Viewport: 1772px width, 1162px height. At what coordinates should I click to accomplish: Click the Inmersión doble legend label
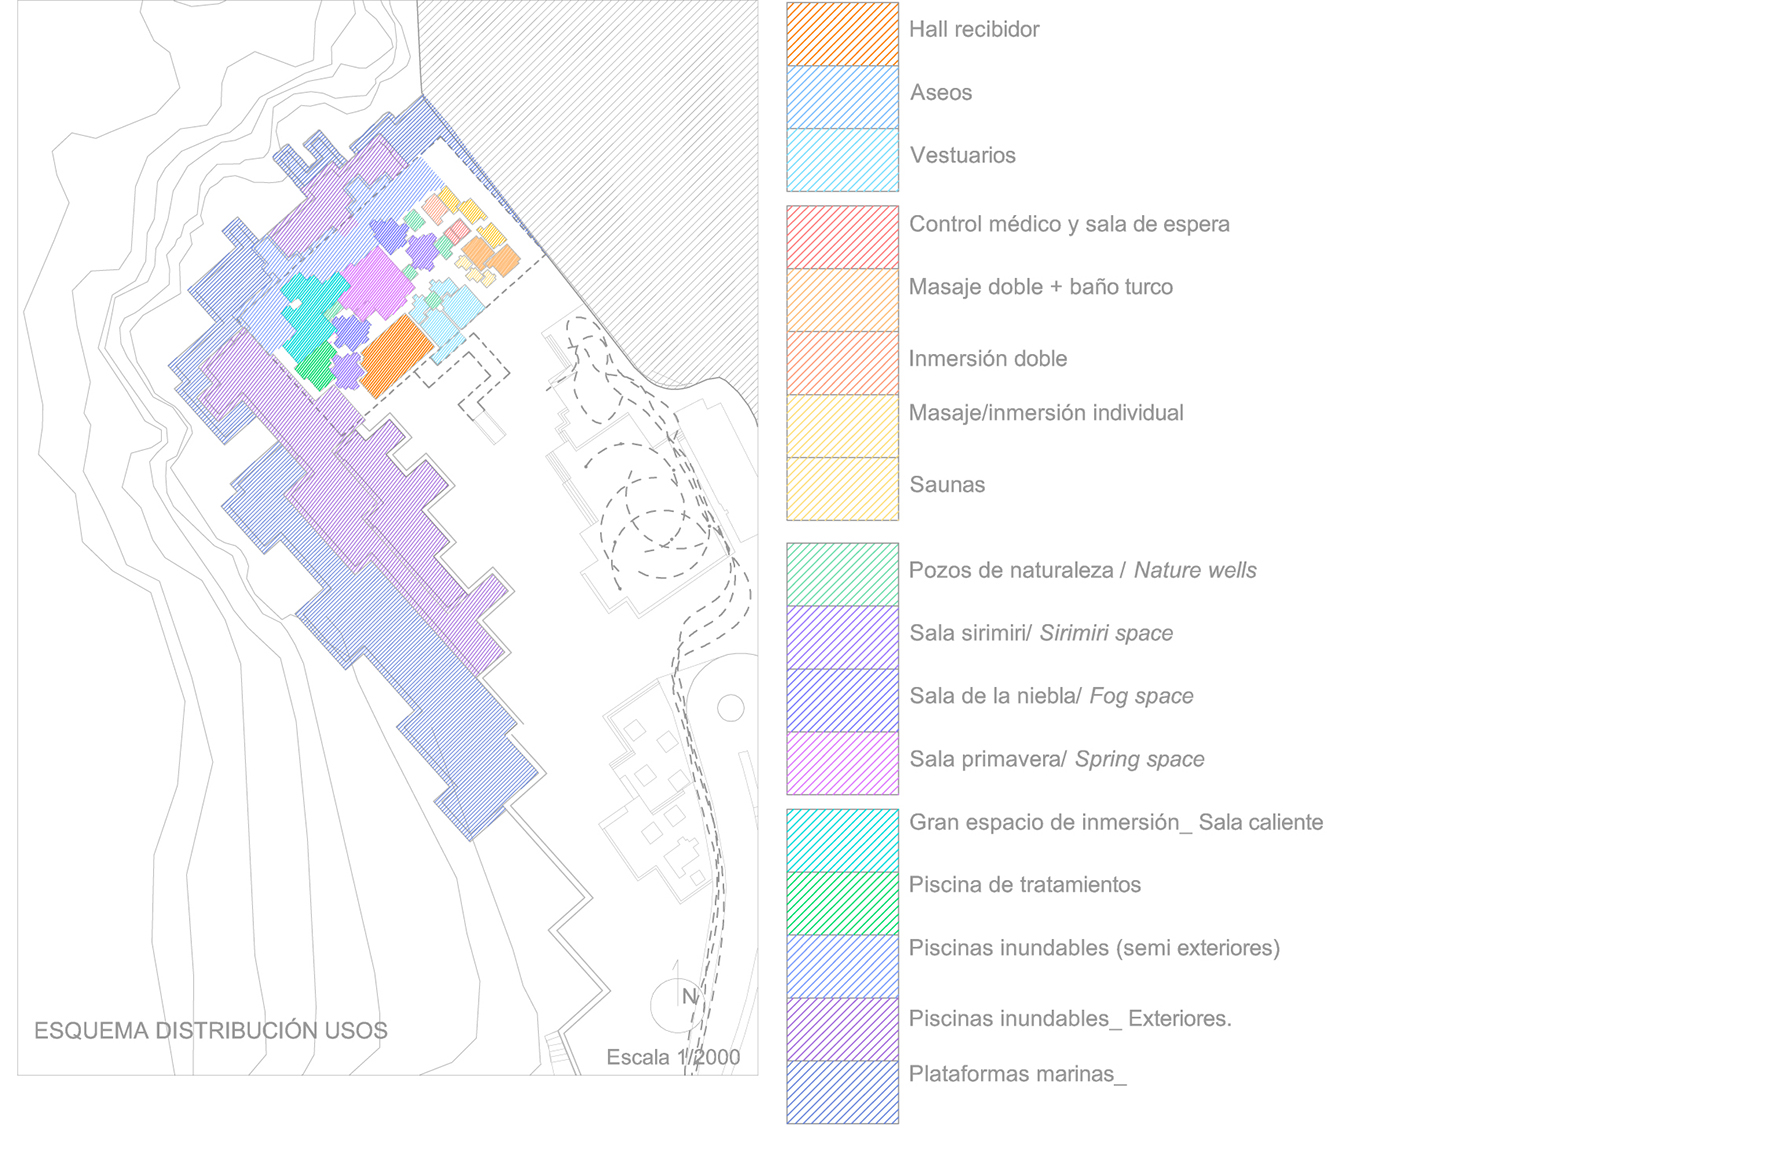pyautogui.click(x=987, y=359)
